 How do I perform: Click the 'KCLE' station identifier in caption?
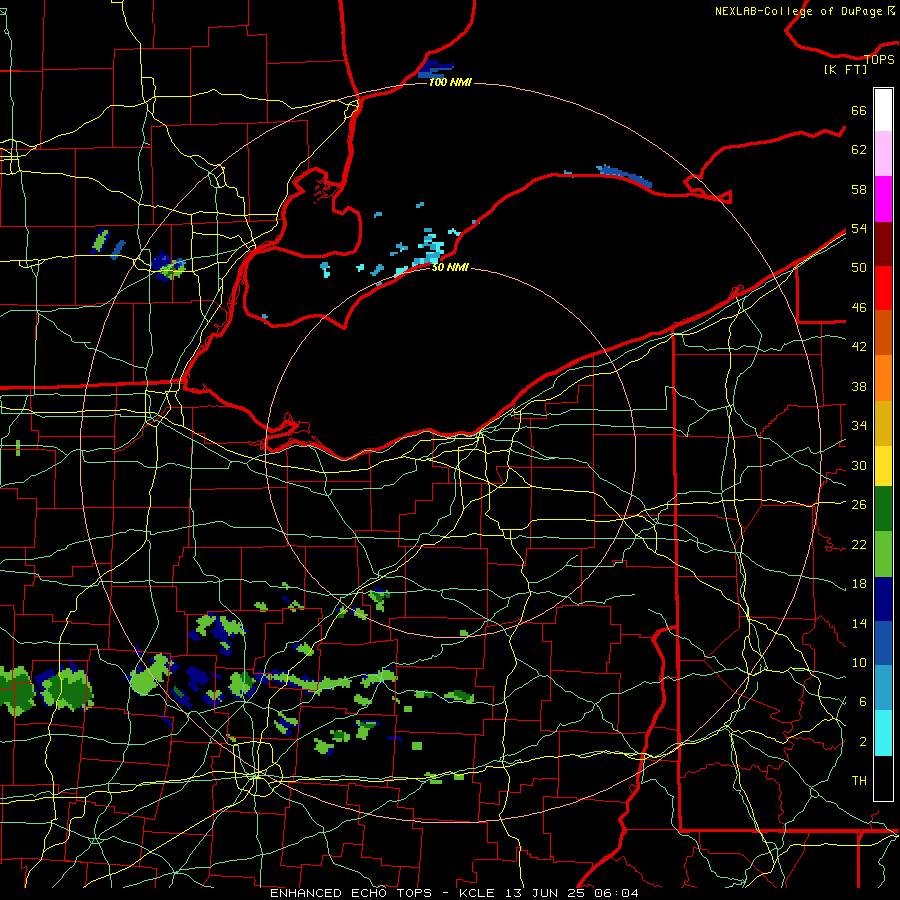(476, 893)
